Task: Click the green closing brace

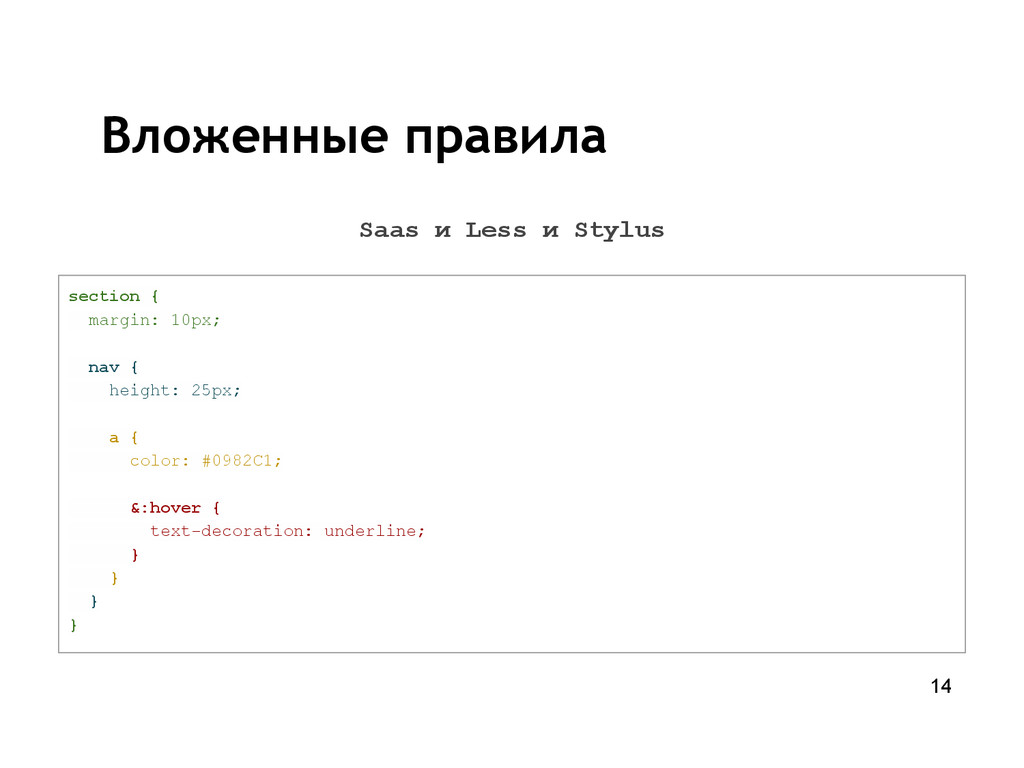Action: (x=73, y=625)
